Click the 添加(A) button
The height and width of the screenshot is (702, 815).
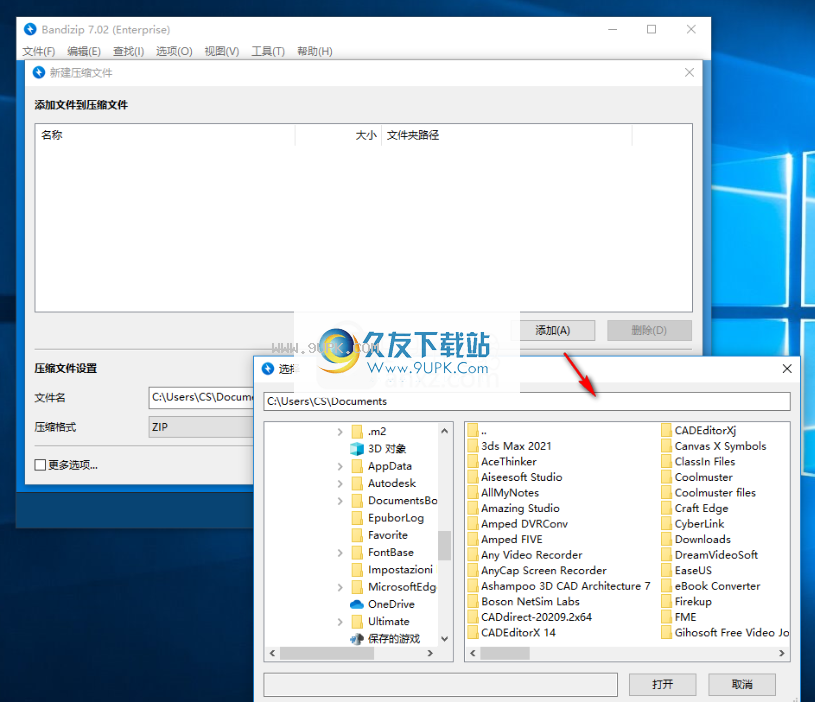(x=553, y=330)
